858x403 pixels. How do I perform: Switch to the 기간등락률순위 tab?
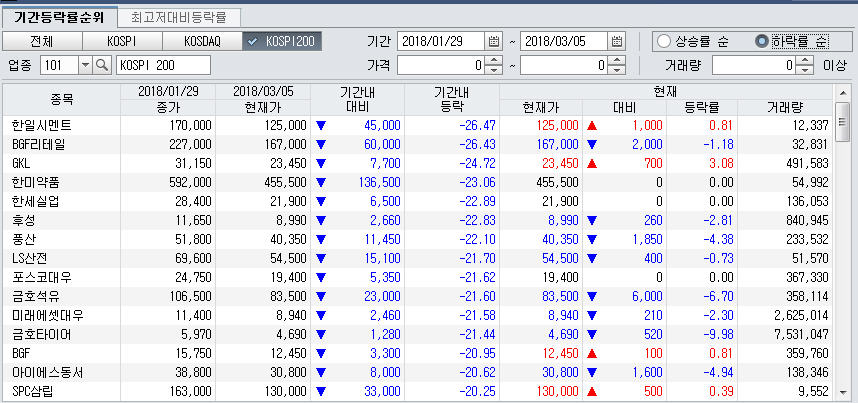pyautogui.click(x=59, y=18)
